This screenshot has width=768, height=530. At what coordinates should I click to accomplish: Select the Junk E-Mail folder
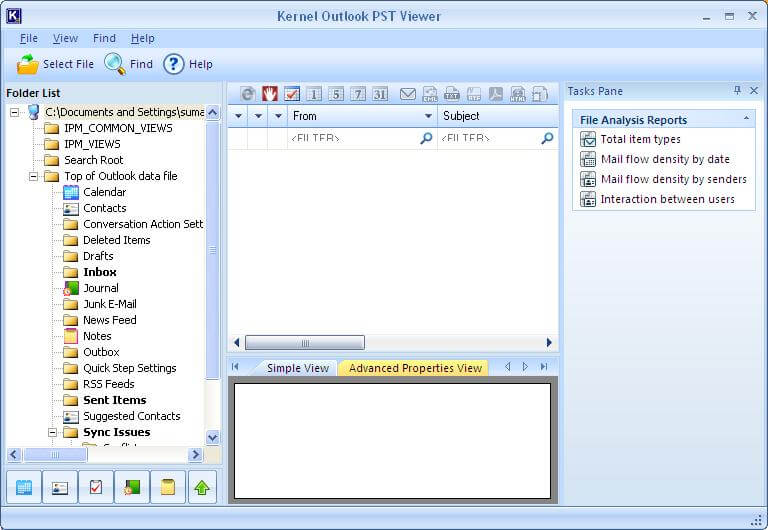point(110,304)
